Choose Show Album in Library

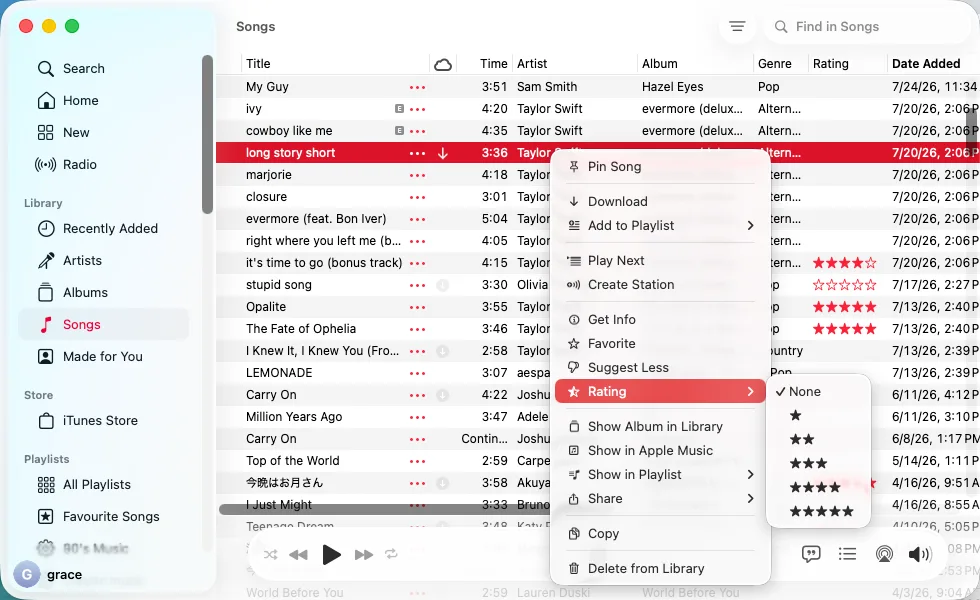point(660,427)
